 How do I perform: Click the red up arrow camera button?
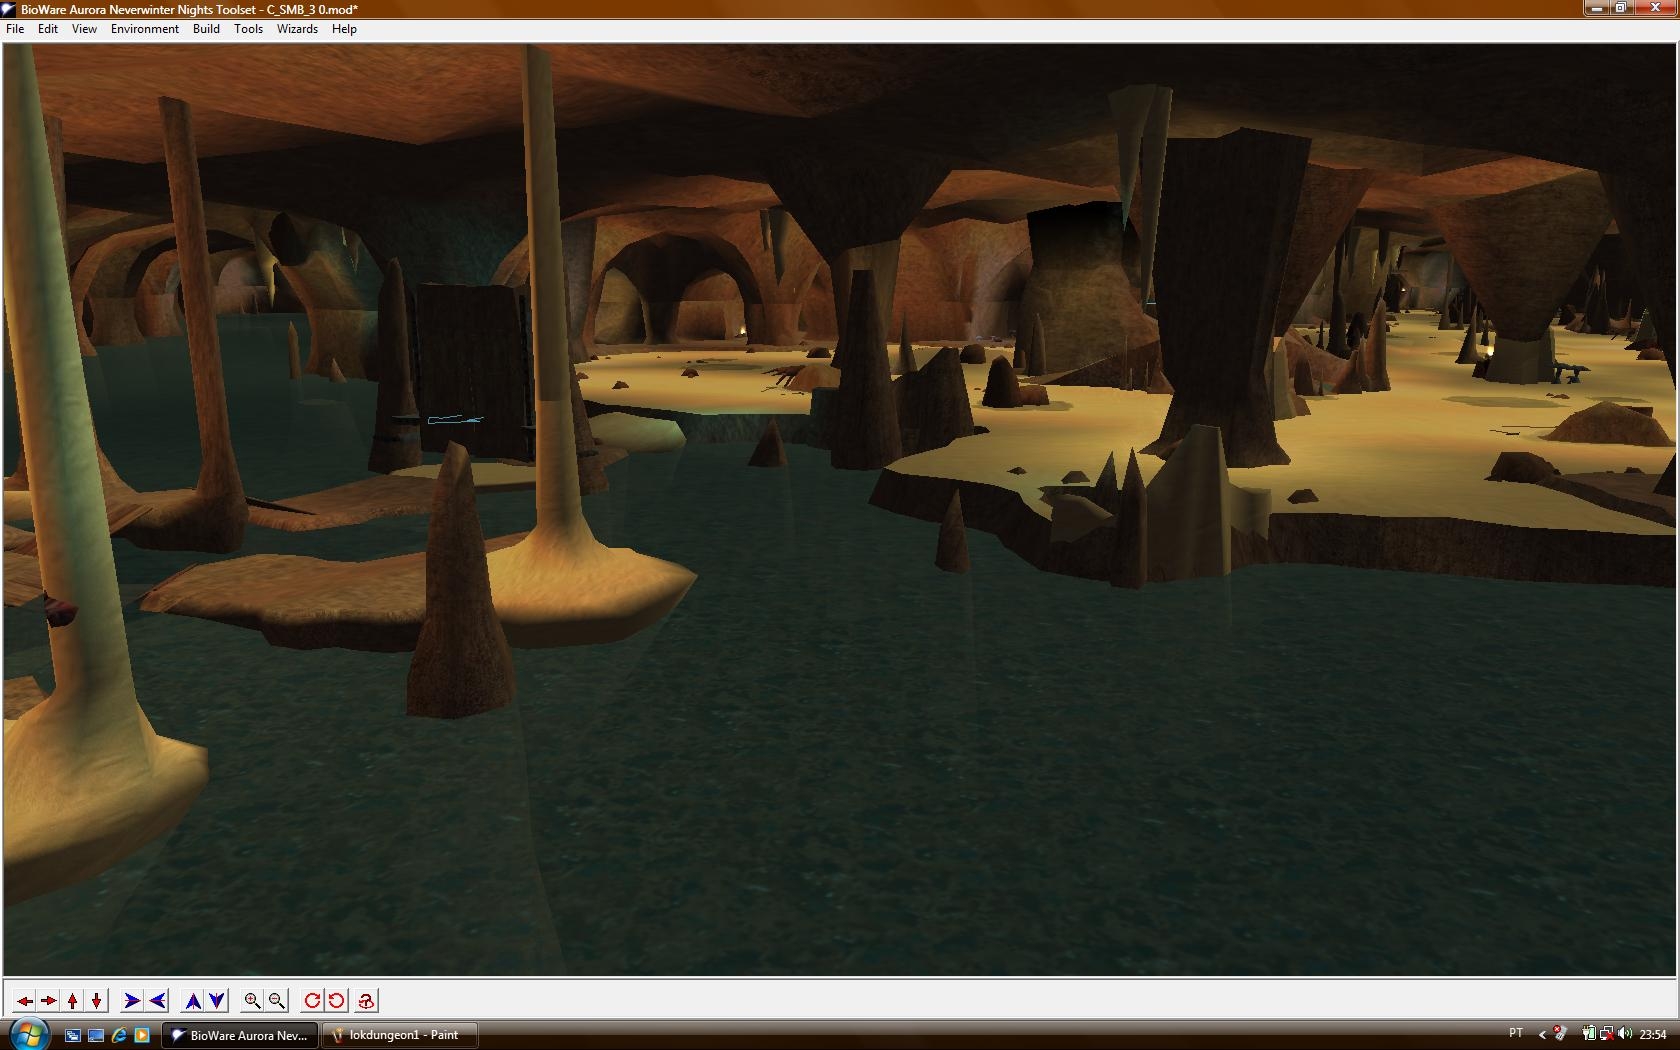tap(72, 1000)
